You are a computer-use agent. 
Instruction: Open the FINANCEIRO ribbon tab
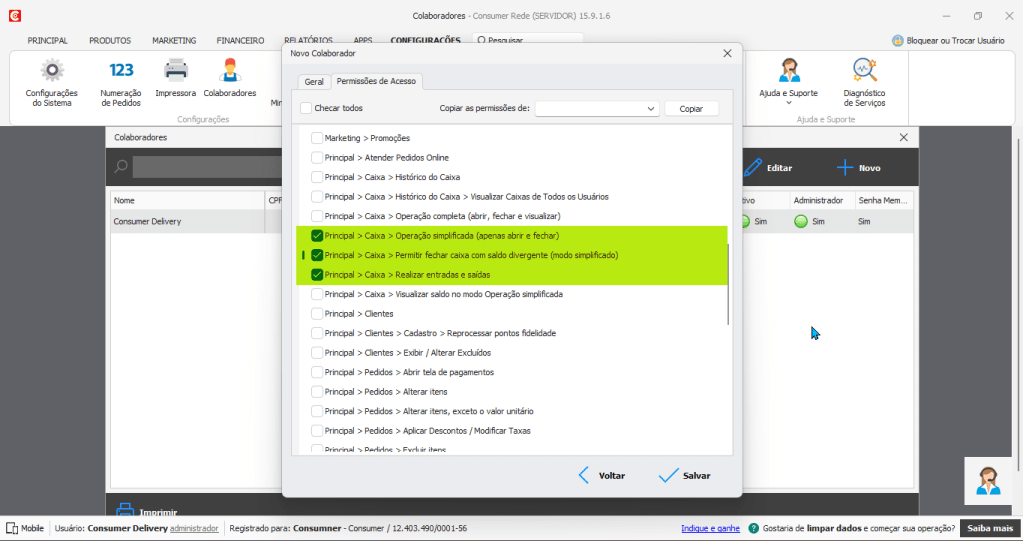coord(241,40)
